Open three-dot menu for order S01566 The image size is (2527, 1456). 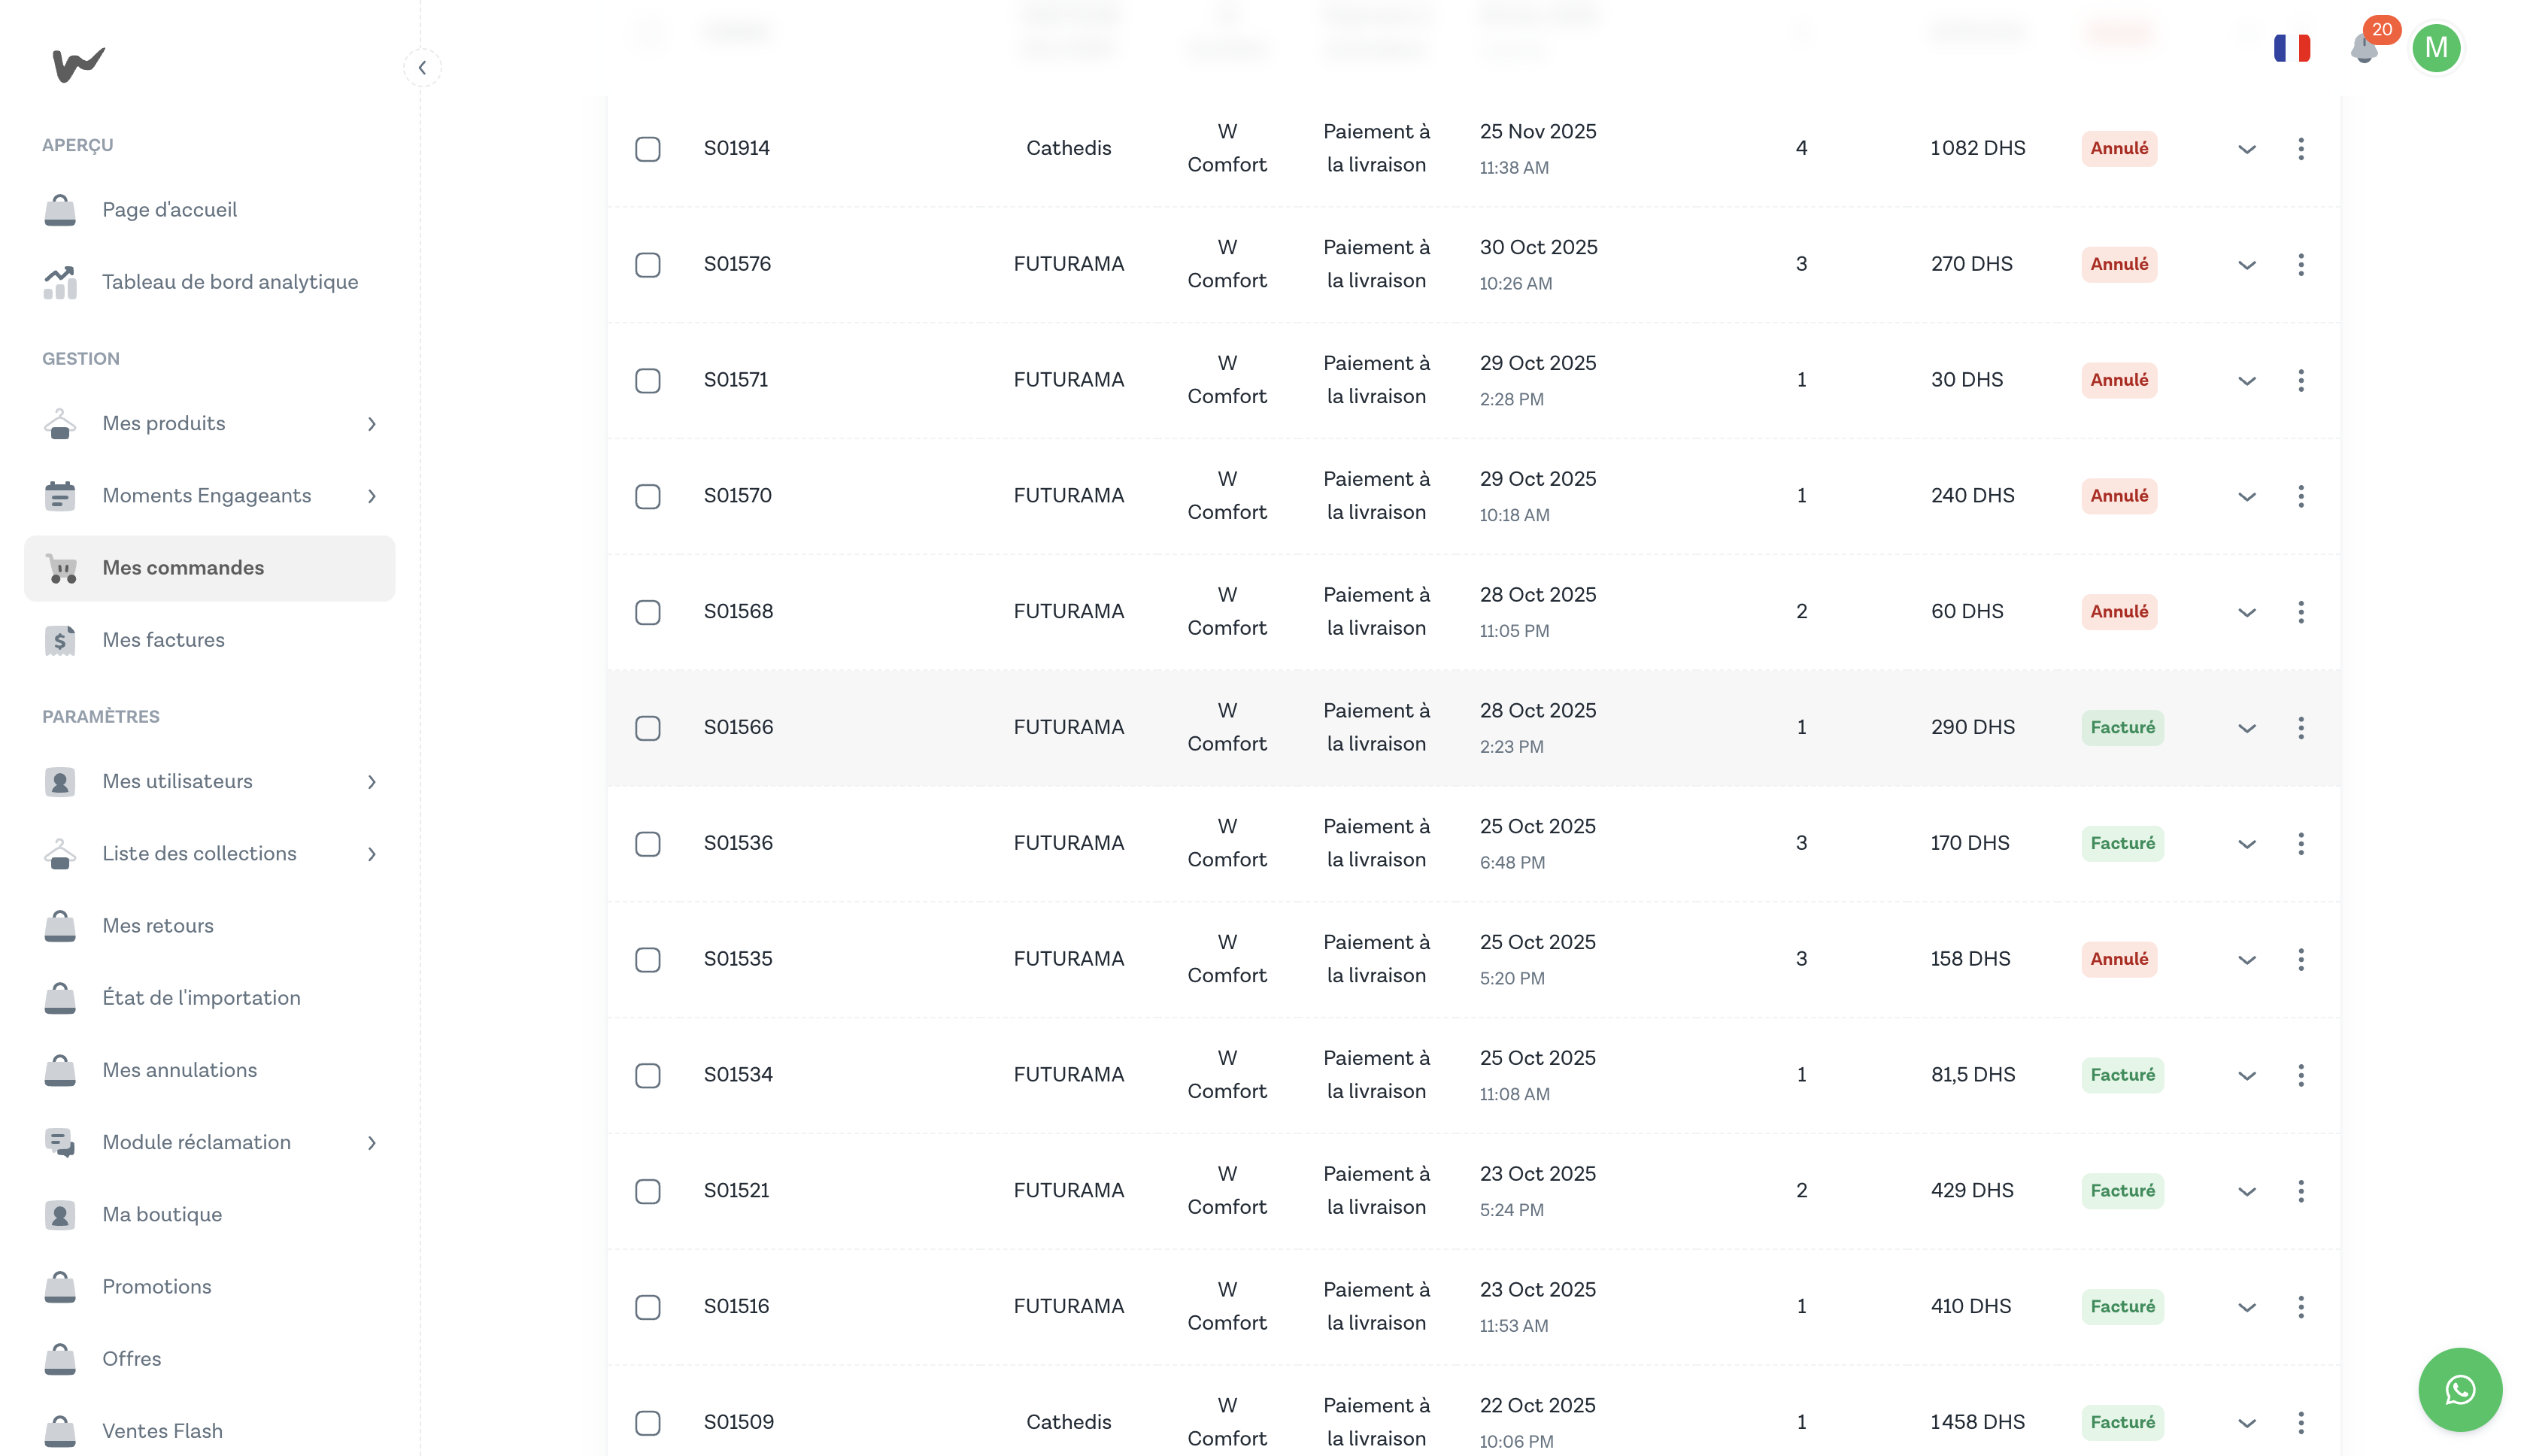click(x=2300, y=728)
